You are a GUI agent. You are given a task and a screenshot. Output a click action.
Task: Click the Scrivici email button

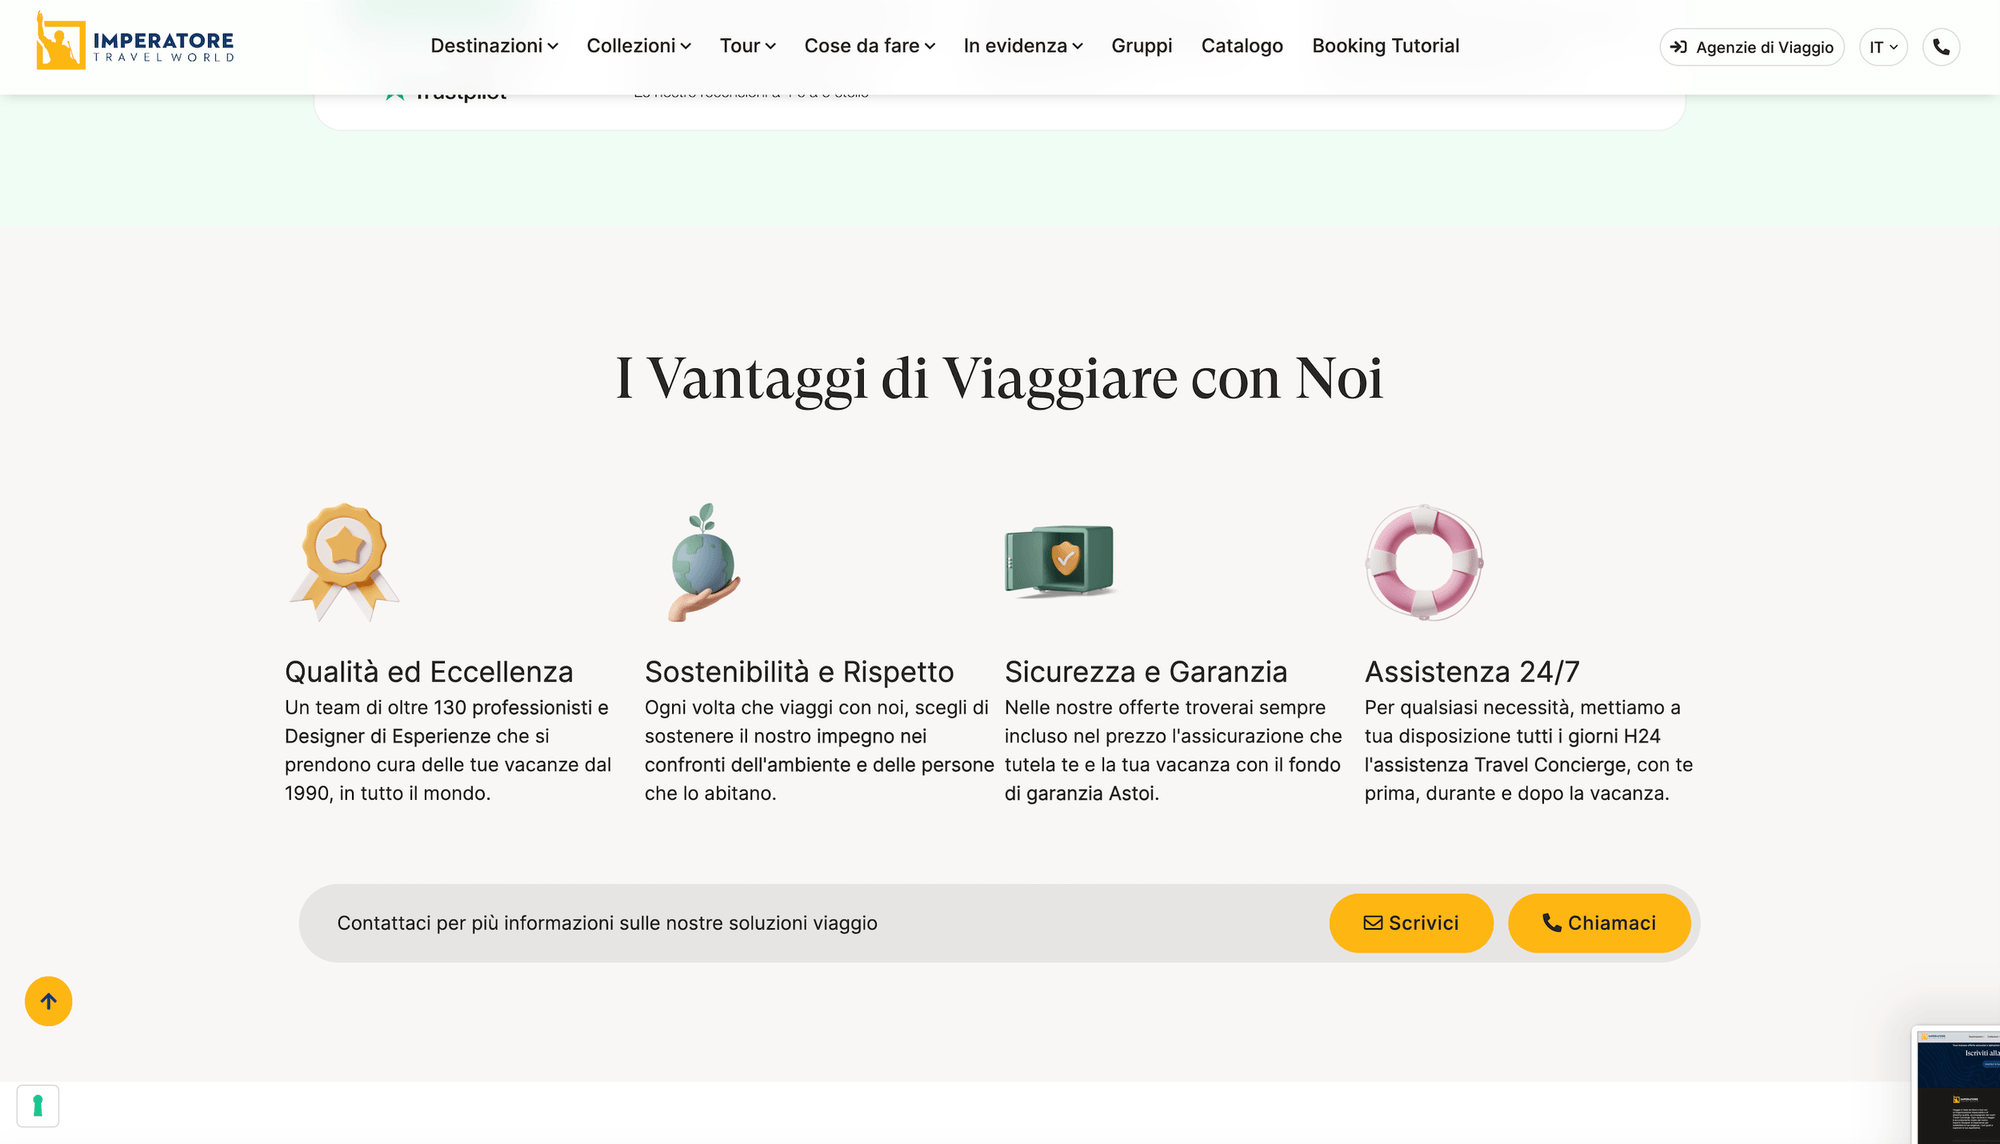[x=1411, y=923]
